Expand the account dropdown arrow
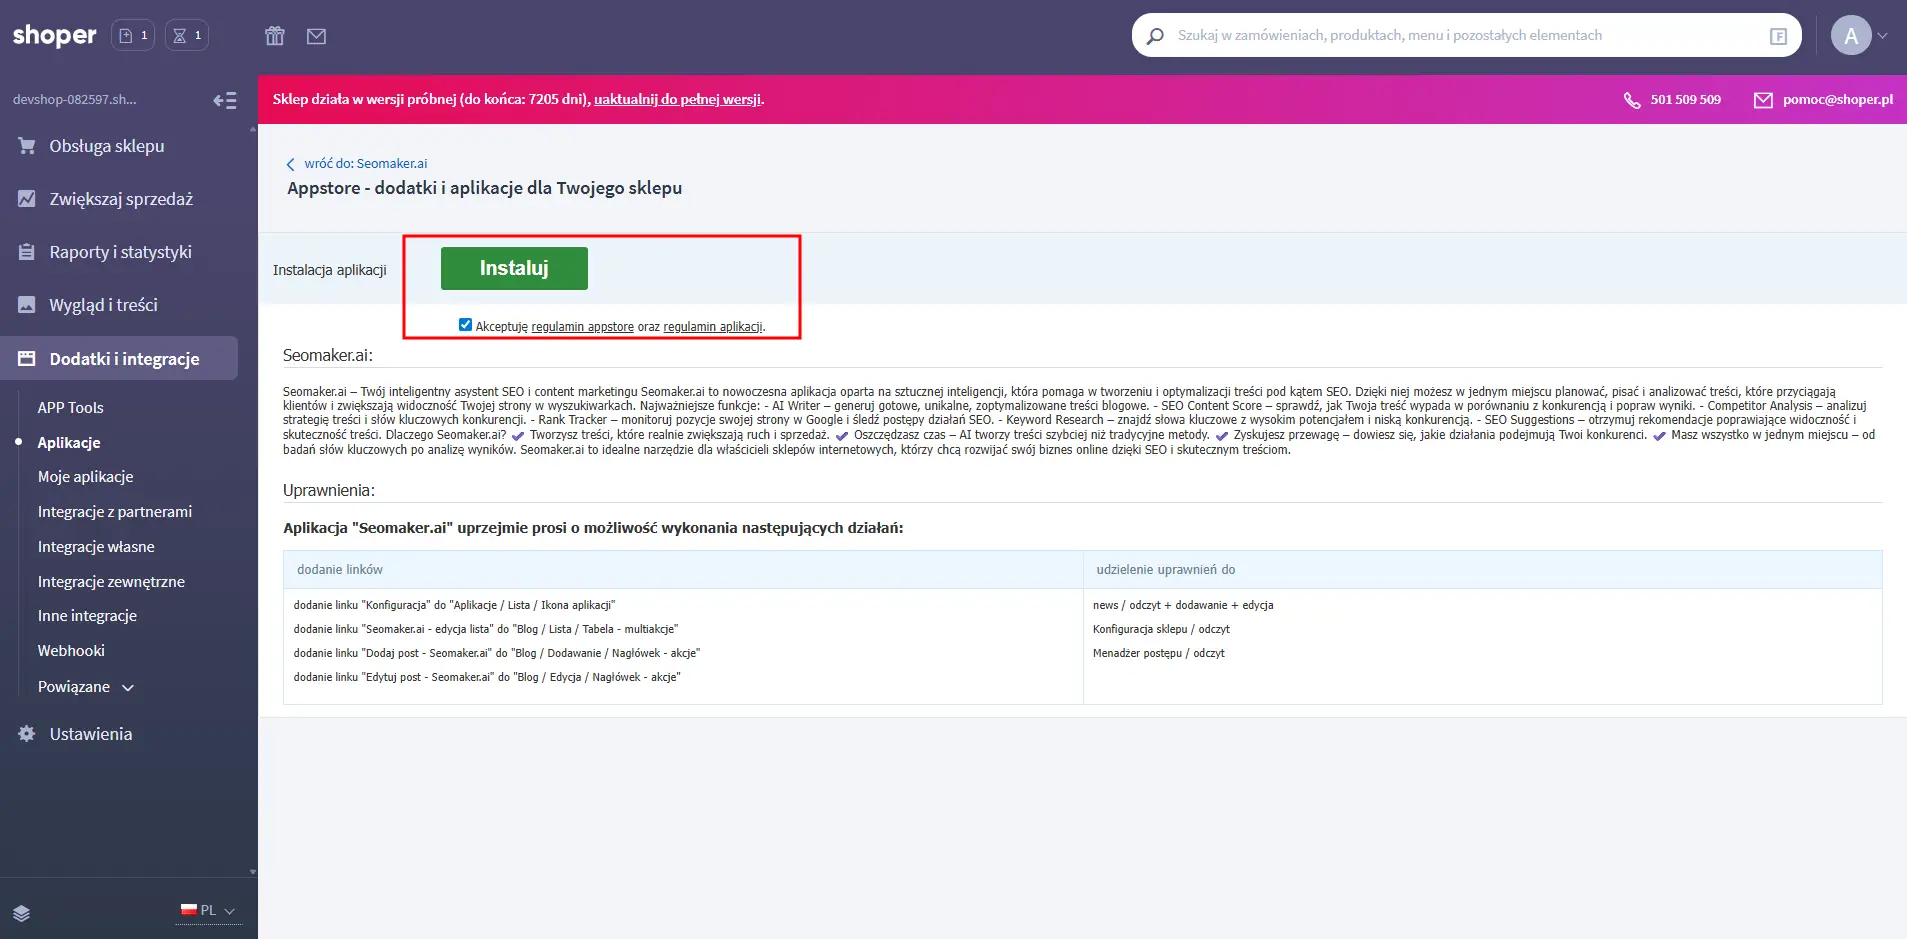Image resolution: width=1907 pixels, height=939 pixels. [1883, 36]
